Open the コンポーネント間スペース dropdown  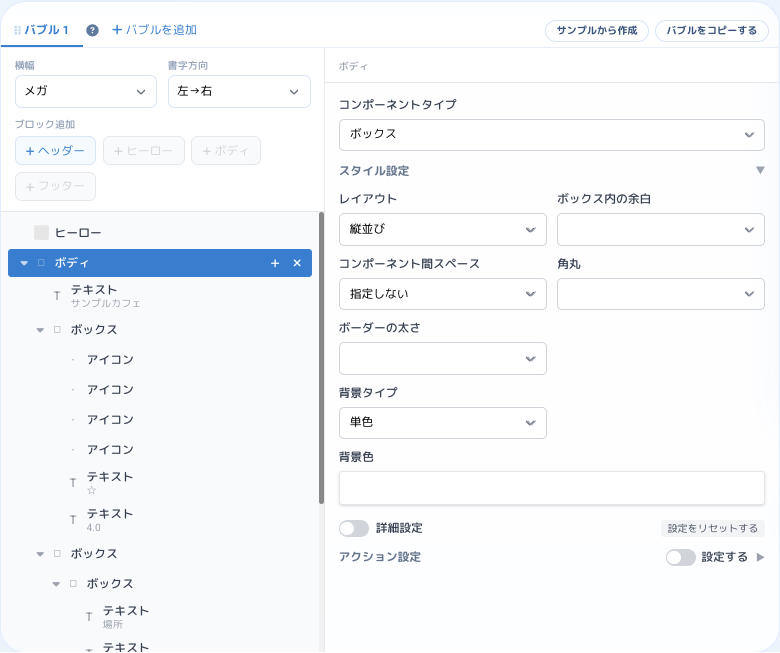pos(443,294)
